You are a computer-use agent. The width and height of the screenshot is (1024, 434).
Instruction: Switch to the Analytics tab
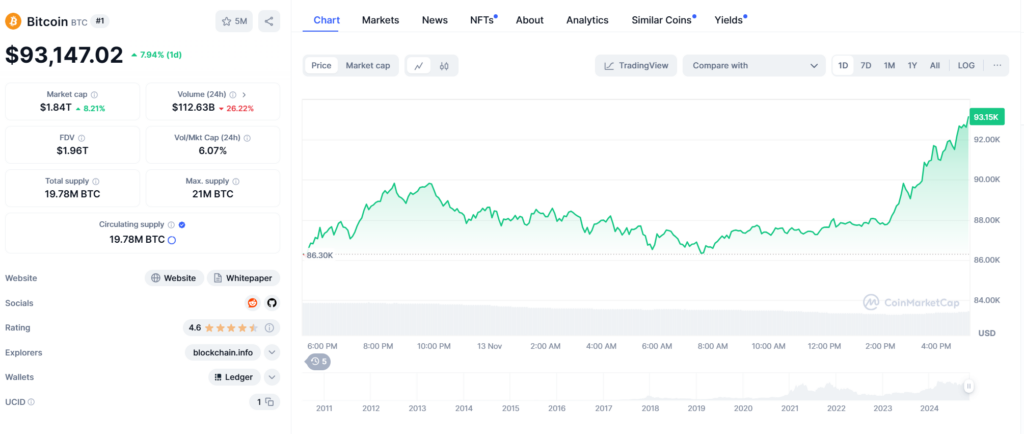click(587, 20)
